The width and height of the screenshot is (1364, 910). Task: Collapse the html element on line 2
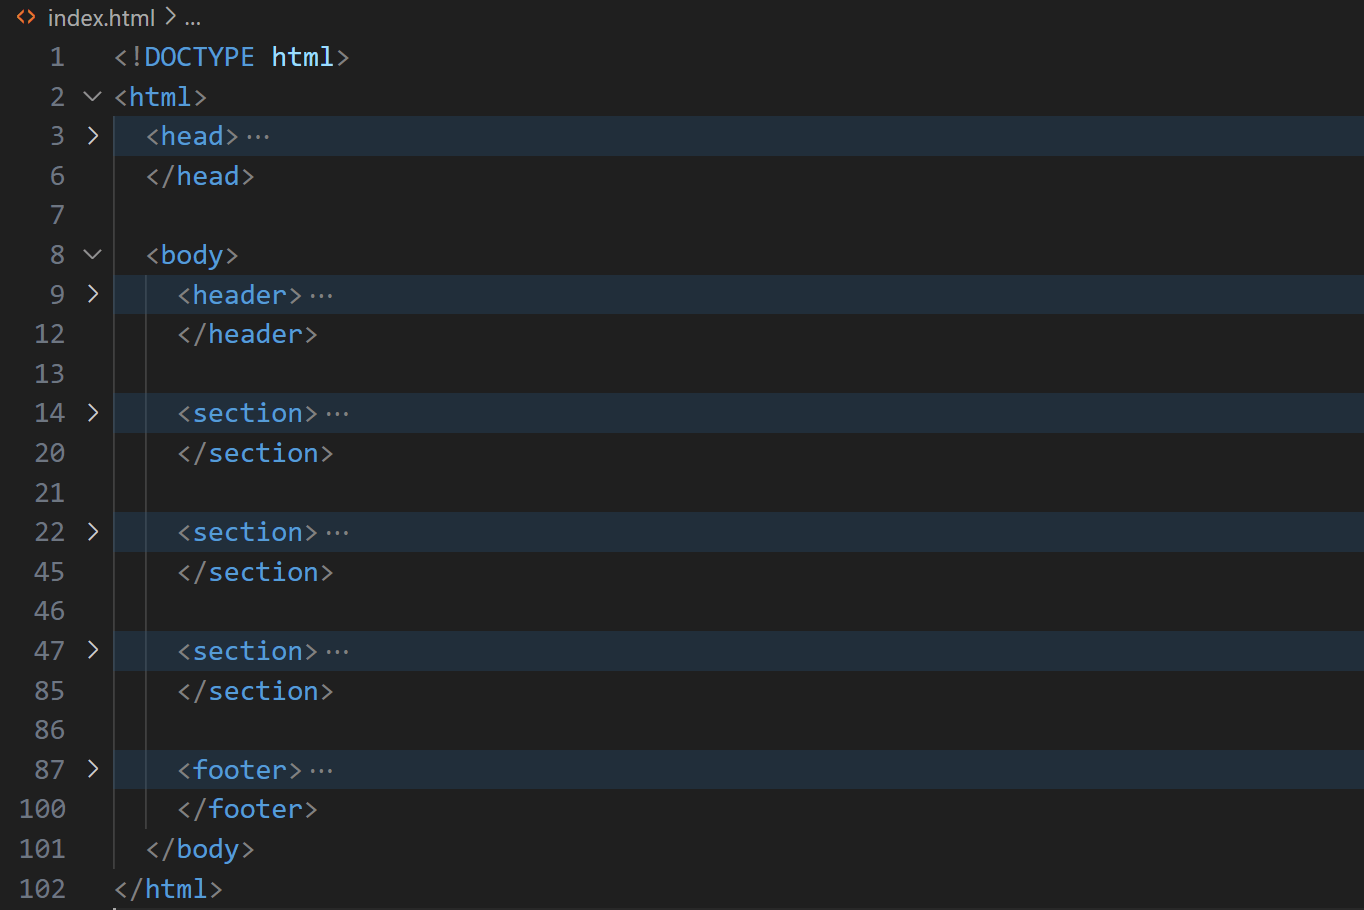point(93,97)
